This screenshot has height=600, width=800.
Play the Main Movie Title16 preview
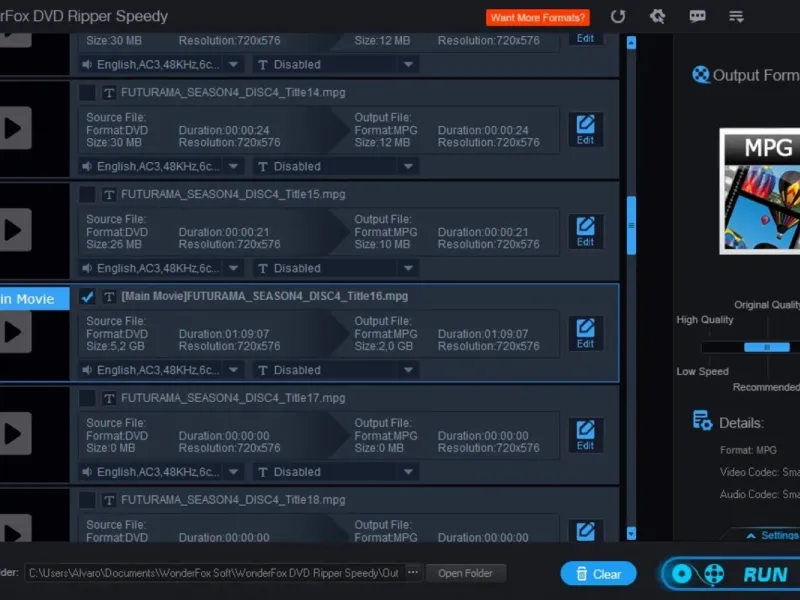point(14,332)
